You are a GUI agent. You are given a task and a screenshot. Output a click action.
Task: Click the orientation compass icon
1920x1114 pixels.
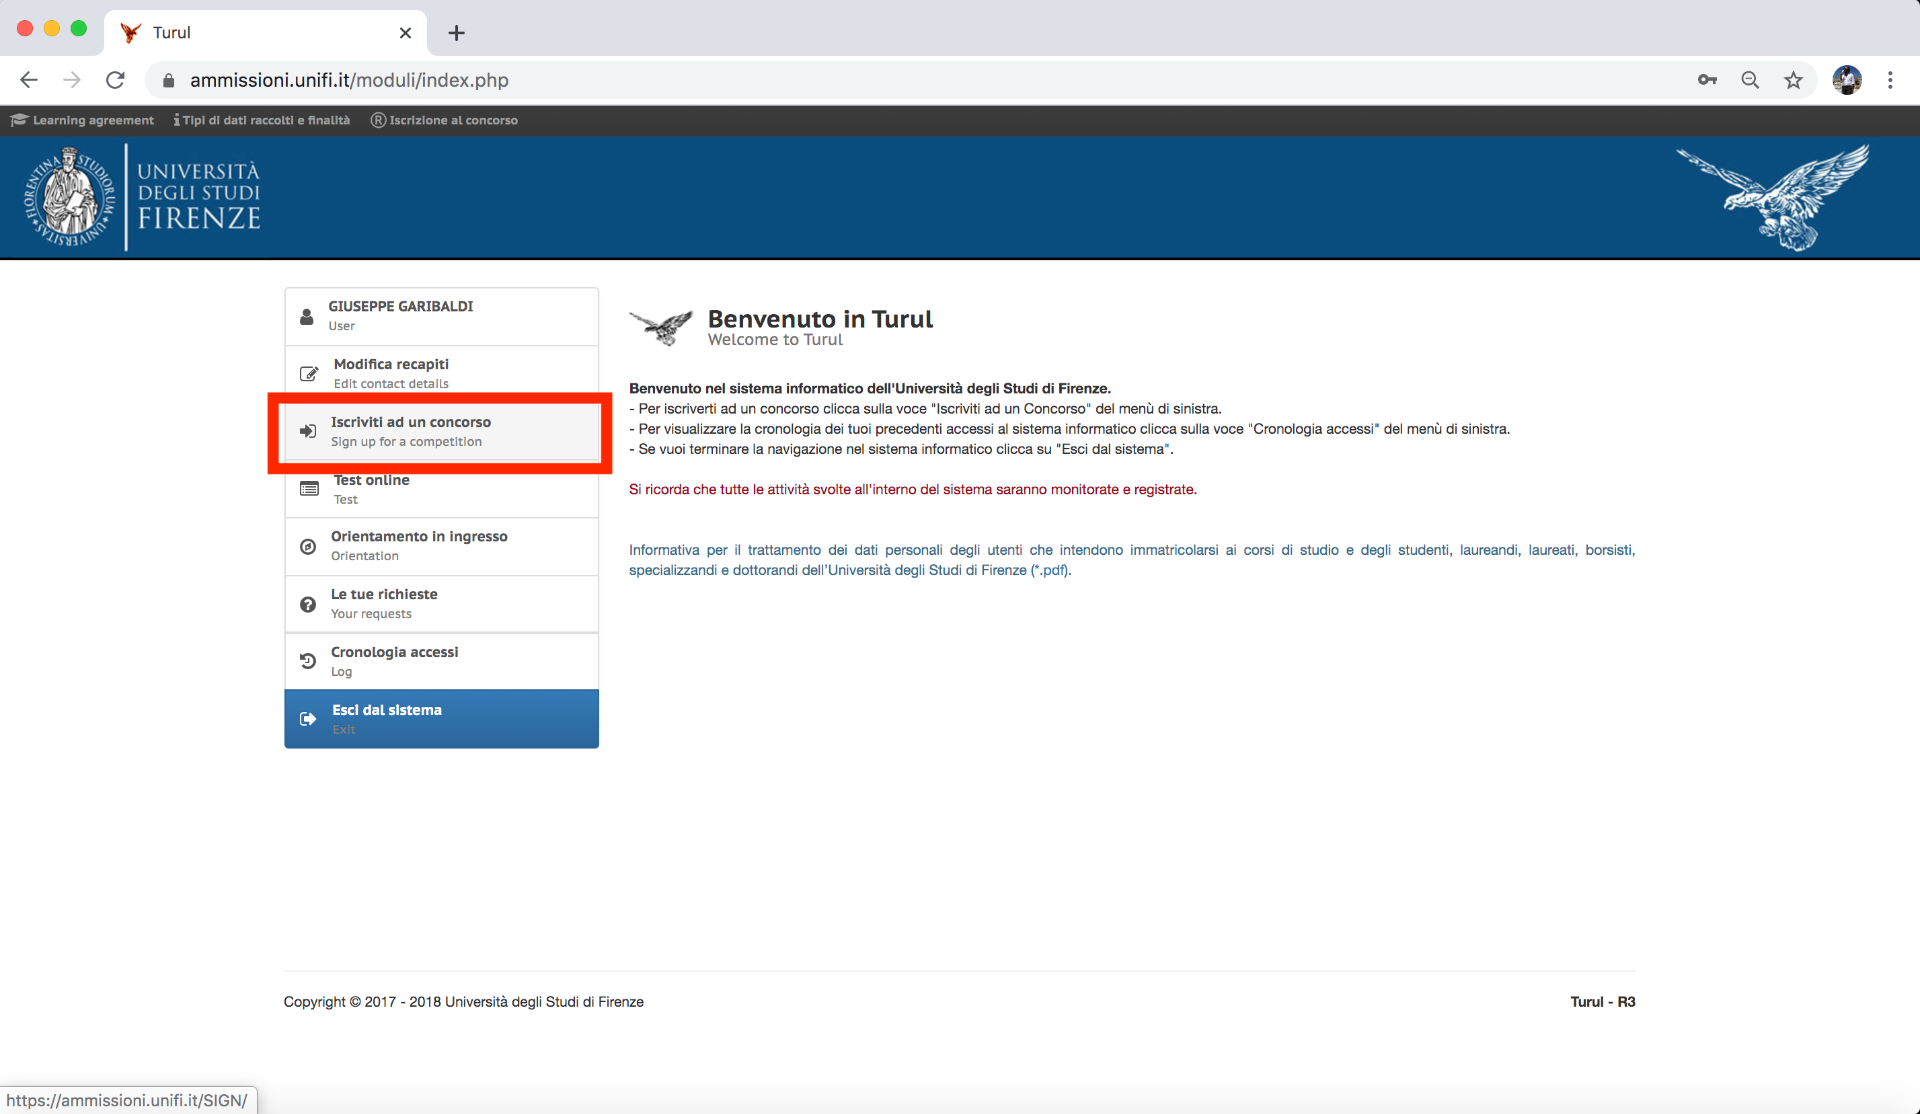pyautogui.click(x=308, y=547)
